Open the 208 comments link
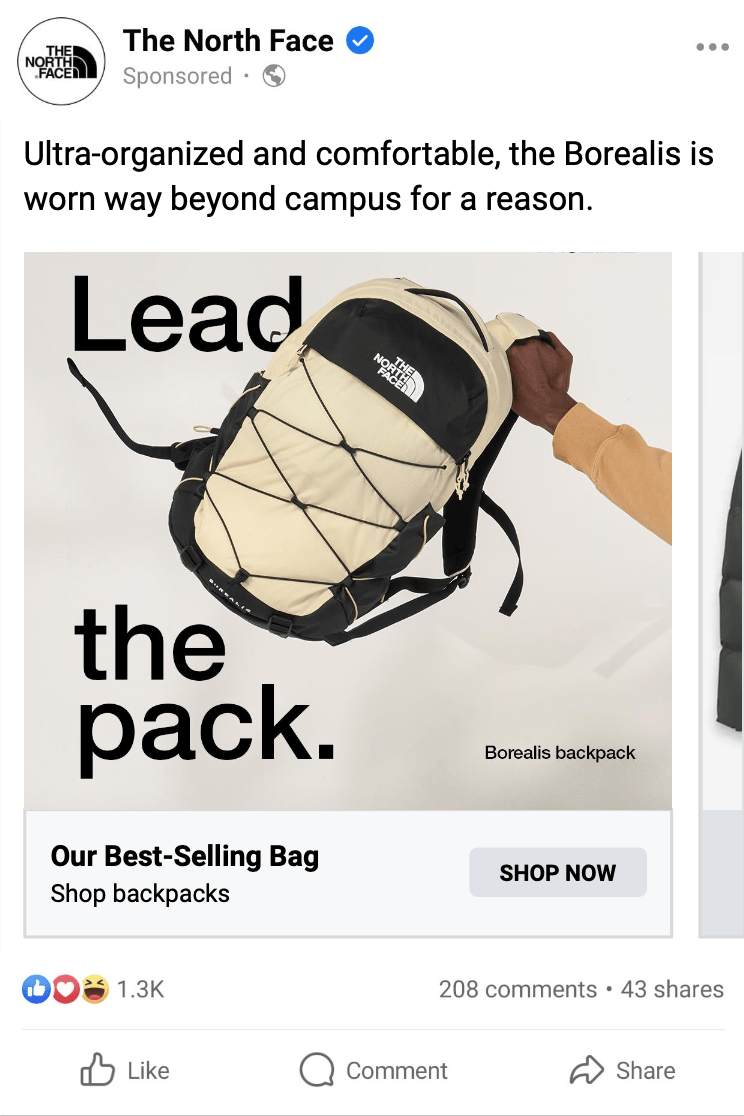Image resolution: width=744 pixels, height=1116 pixels. coord(518,989)
